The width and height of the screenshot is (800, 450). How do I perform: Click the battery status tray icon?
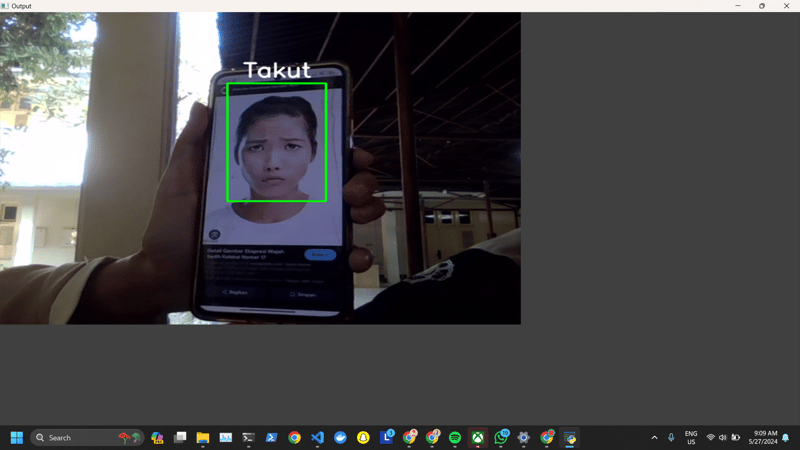pos(735,438)
